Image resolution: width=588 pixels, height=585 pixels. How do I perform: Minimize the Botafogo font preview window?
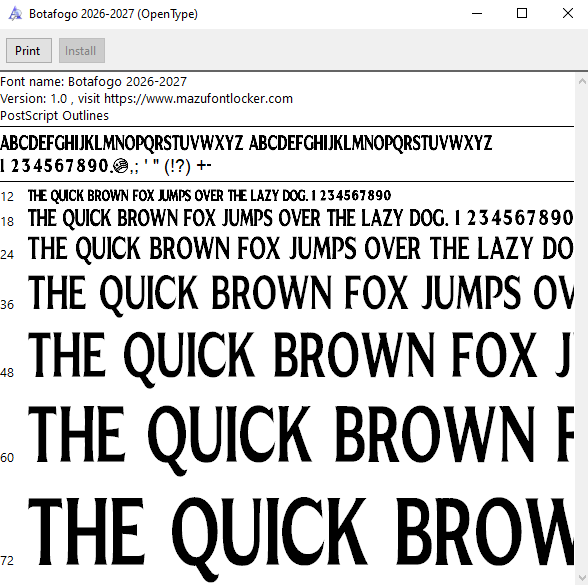click(477, 14)
